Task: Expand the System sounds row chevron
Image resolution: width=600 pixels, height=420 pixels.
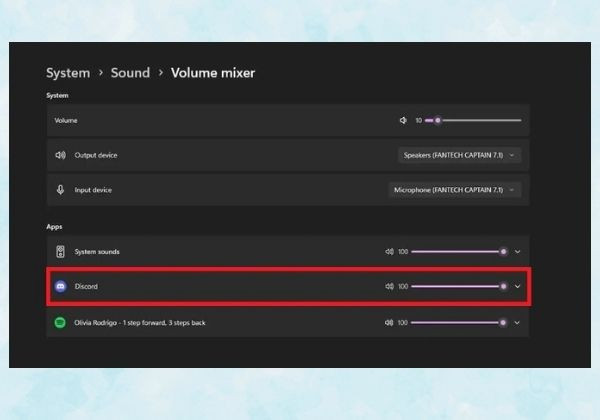Action: coord(517,251)
